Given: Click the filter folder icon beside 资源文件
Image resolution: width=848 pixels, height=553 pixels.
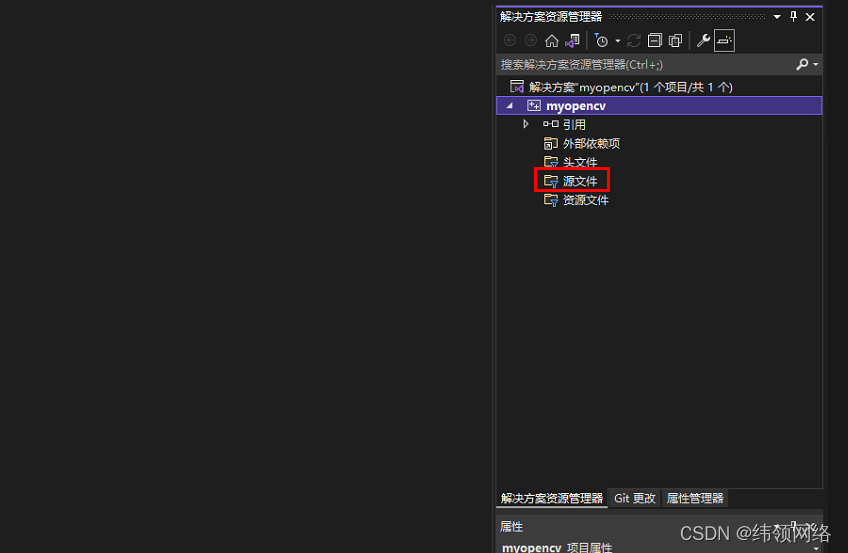Looking at the screenshot, I should [551, 200].
